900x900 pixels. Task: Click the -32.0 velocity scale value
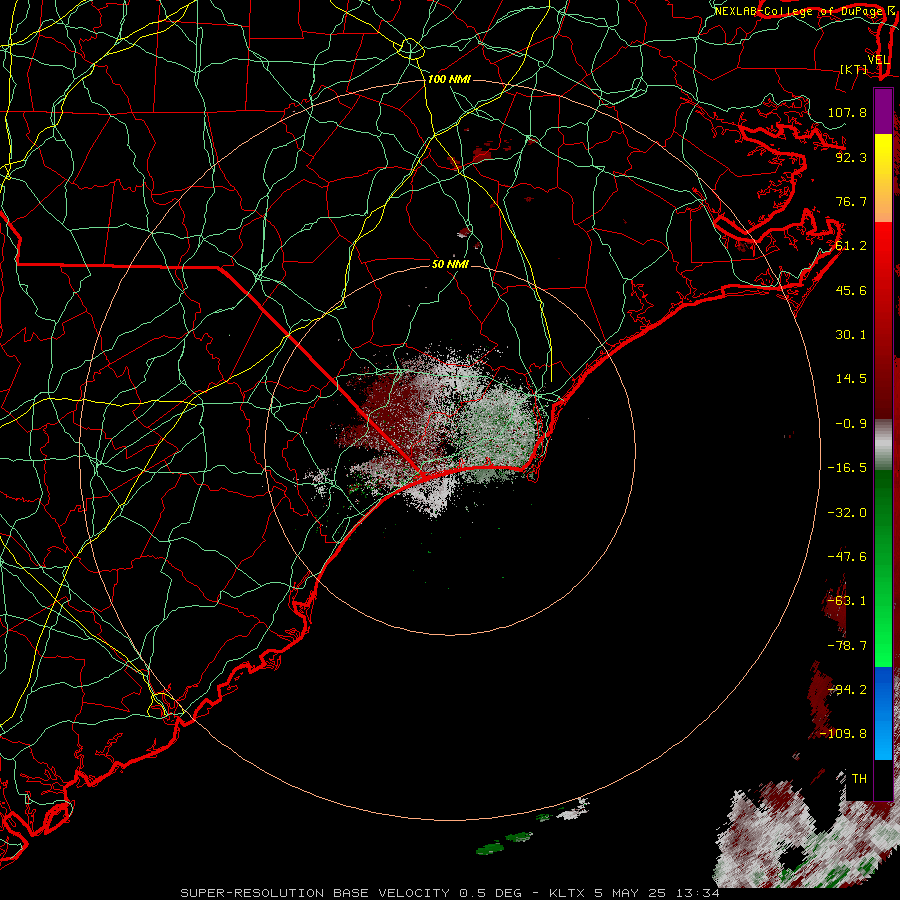pyautogui.click(x=847, y=513)
